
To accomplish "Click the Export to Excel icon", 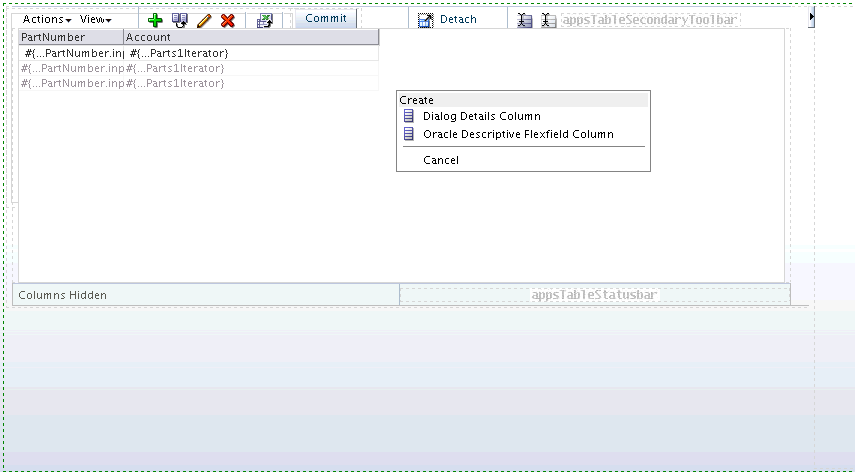I will coord(264,21).
